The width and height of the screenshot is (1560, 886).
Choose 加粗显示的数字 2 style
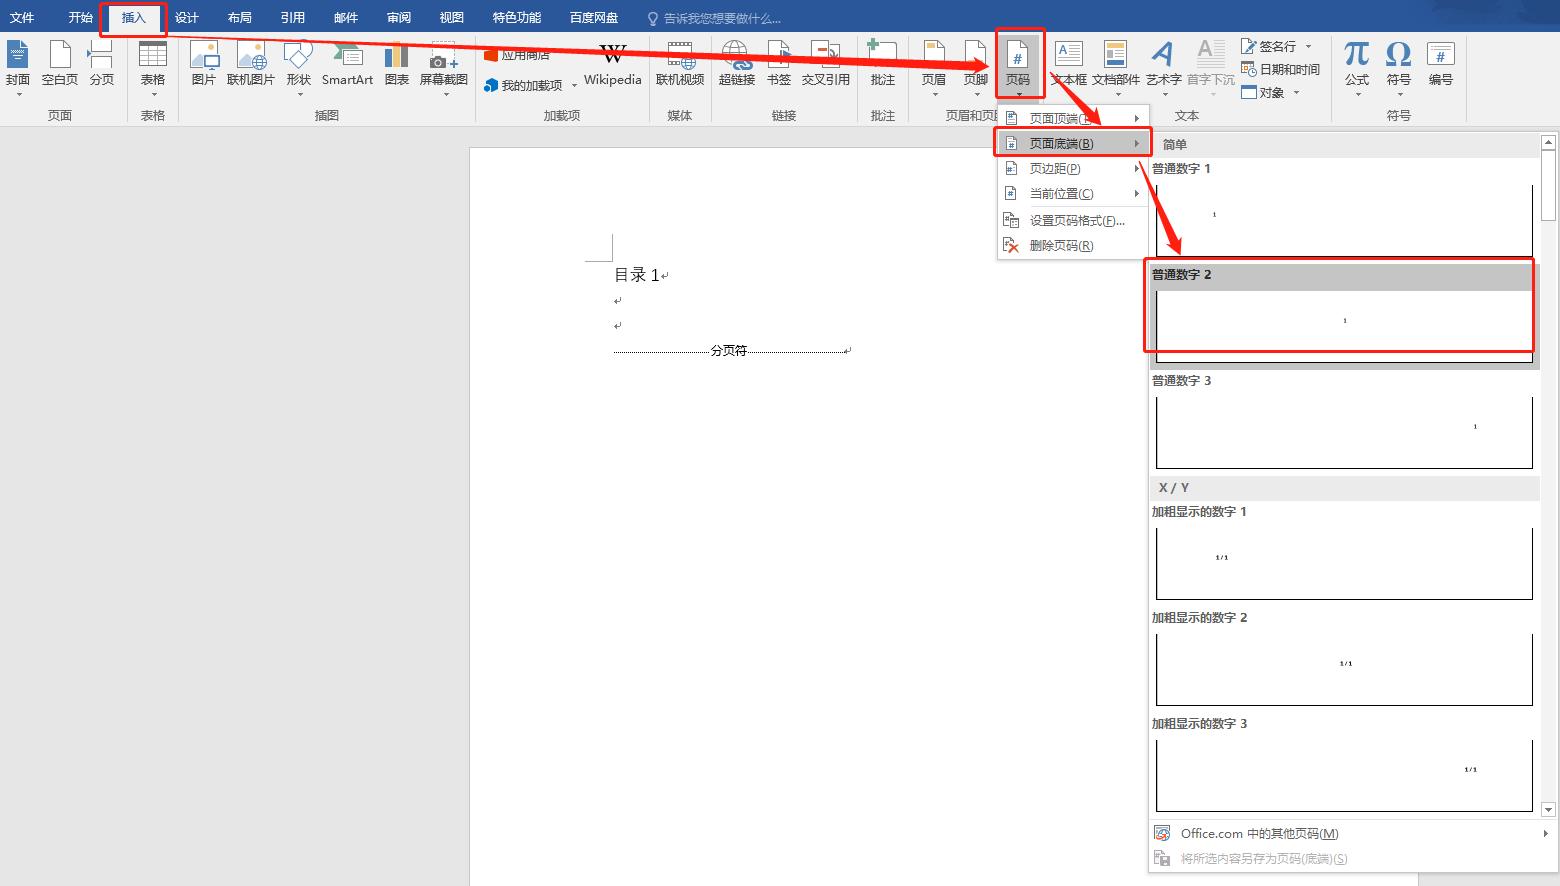pos(1344,659)
